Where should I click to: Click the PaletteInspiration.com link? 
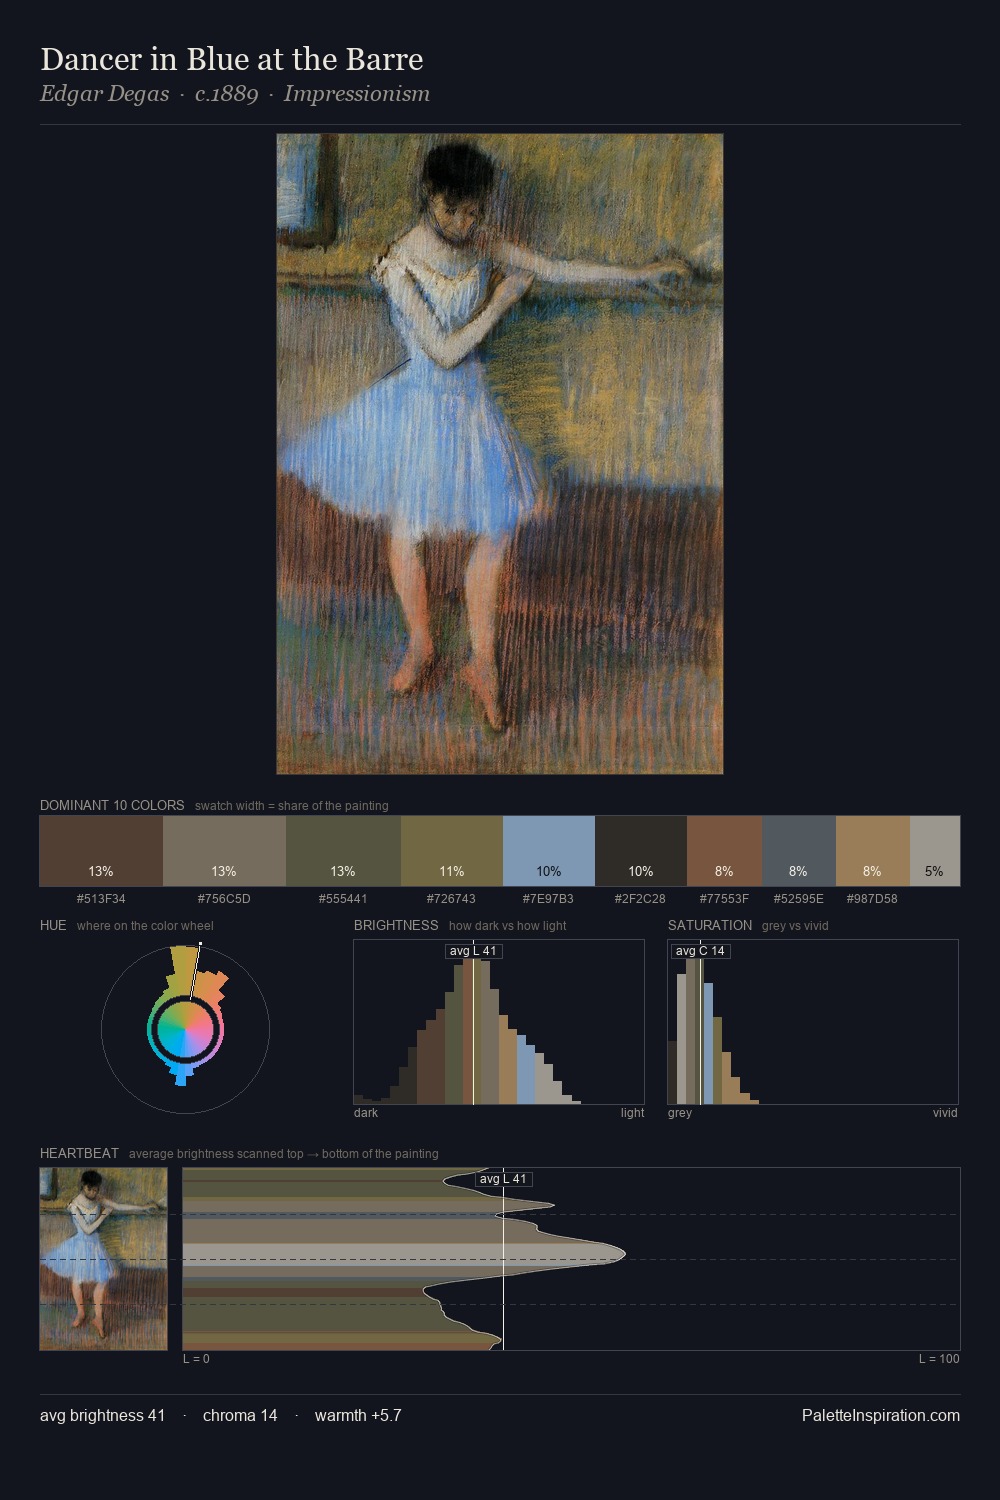point(881,1415)
